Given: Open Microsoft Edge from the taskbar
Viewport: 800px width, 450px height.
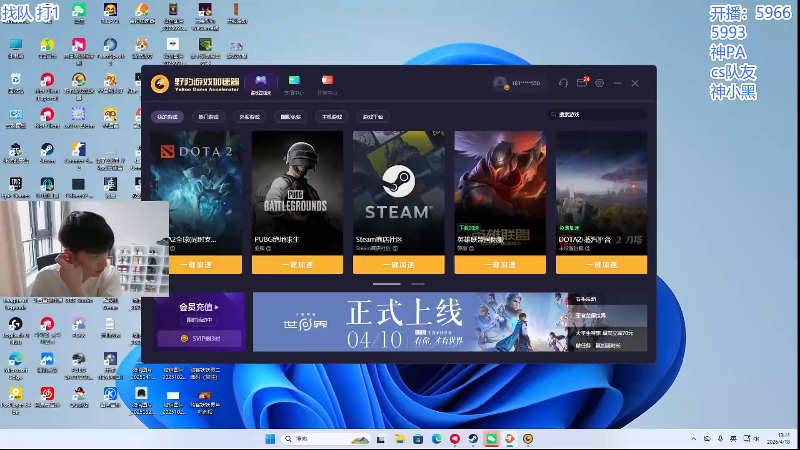Looking at the screenshot, I should (x=436, y=439).
